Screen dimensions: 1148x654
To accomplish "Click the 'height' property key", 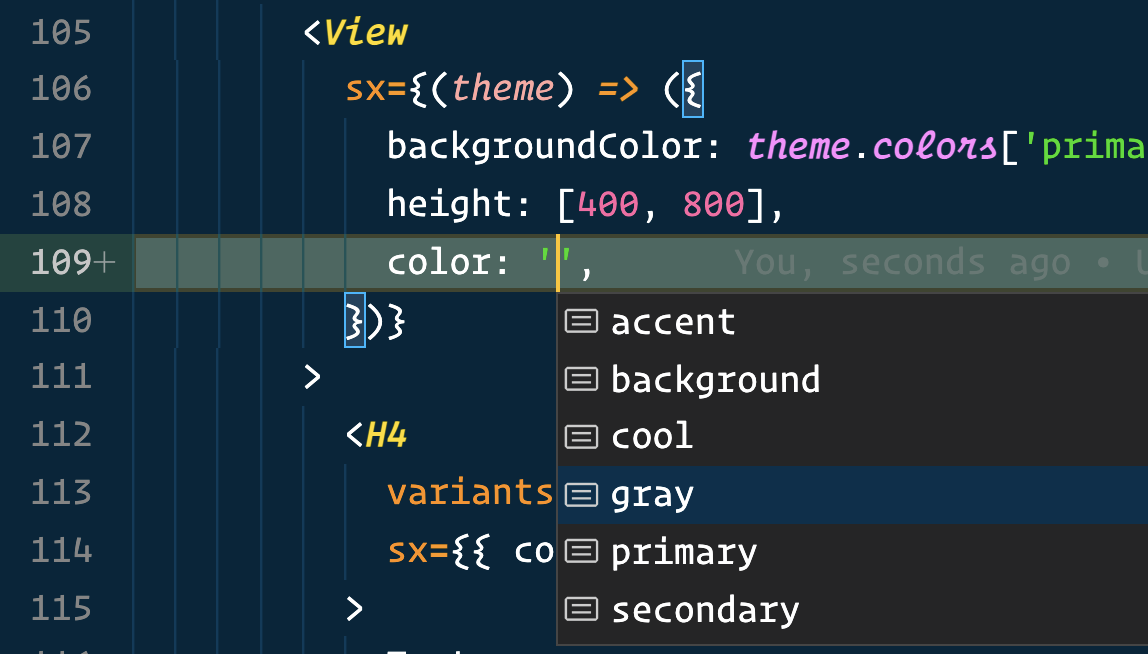I will [450, 204].
